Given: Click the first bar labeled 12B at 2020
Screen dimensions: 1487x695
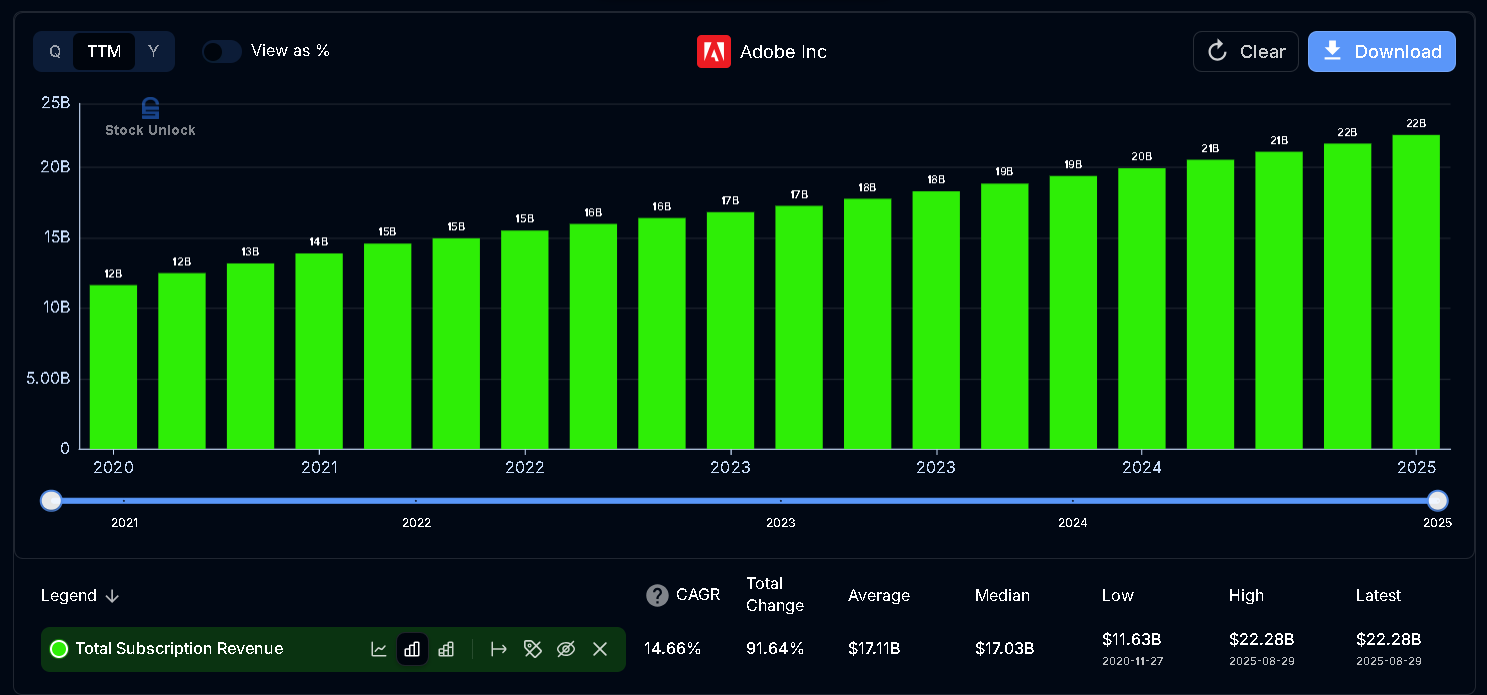Looking at the screenshot, I should (113, 367).
